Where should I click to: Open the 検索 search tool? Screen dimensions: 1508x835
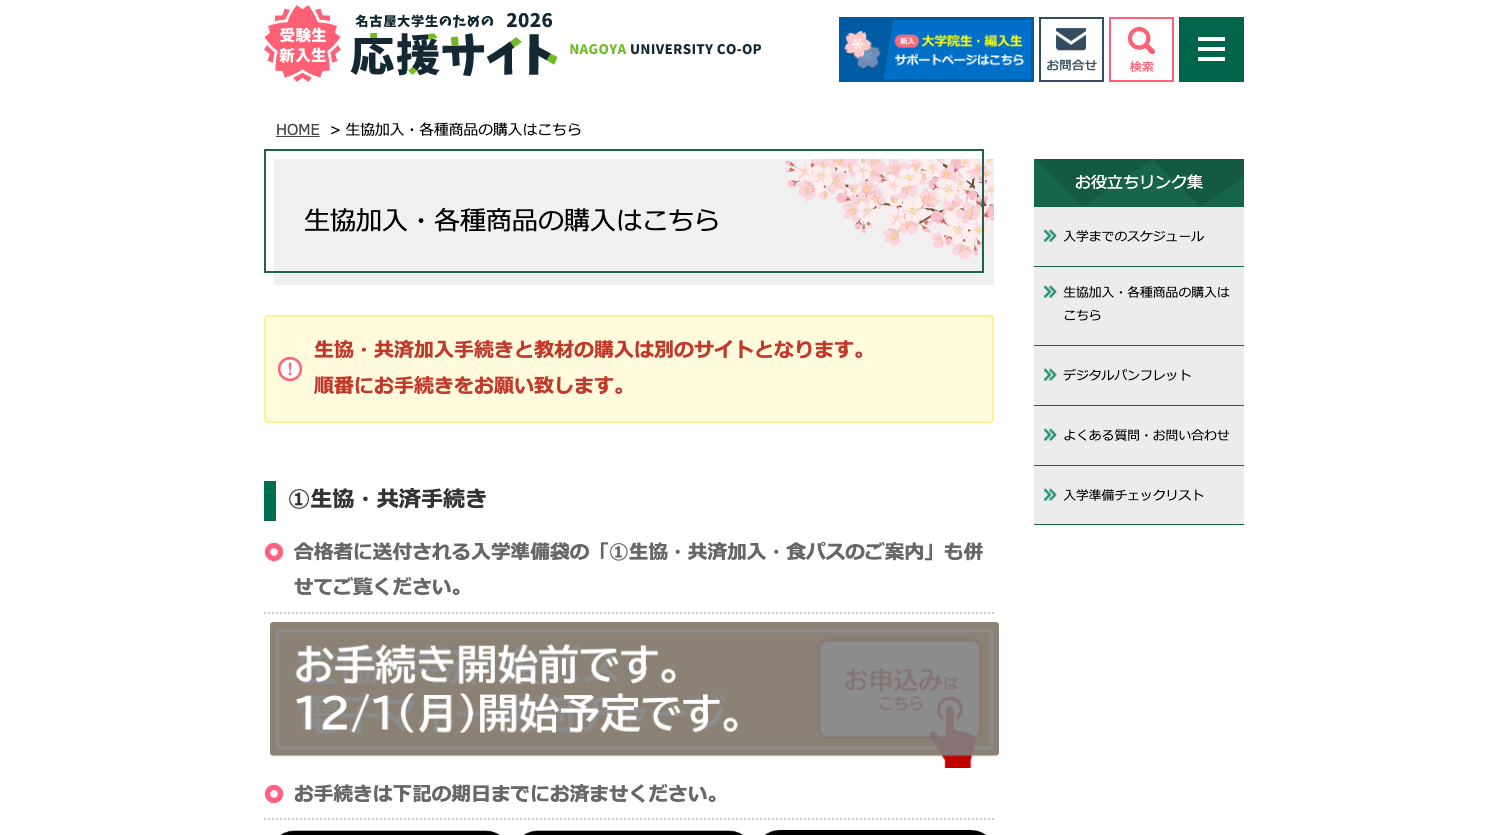pos(1140,49)
